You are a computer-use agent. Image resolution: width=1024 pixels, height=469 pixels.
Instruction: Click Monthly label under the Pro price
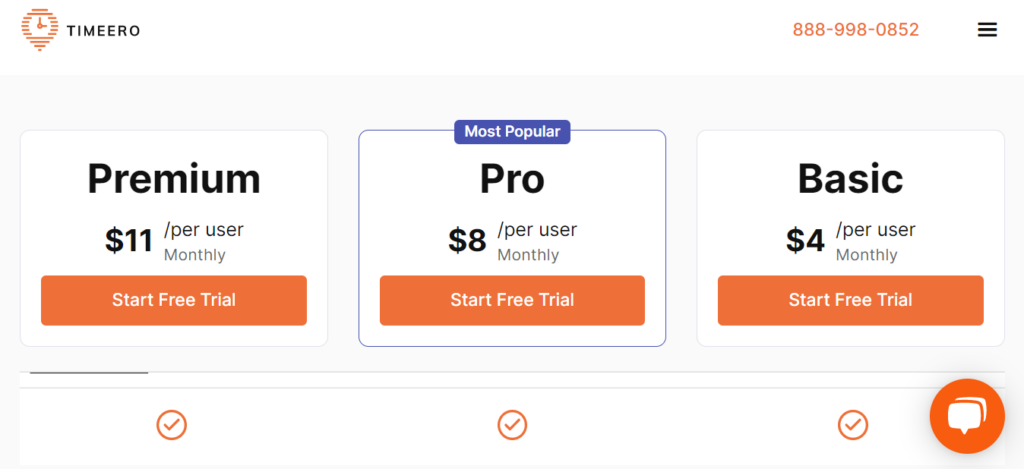pos(528,255)
